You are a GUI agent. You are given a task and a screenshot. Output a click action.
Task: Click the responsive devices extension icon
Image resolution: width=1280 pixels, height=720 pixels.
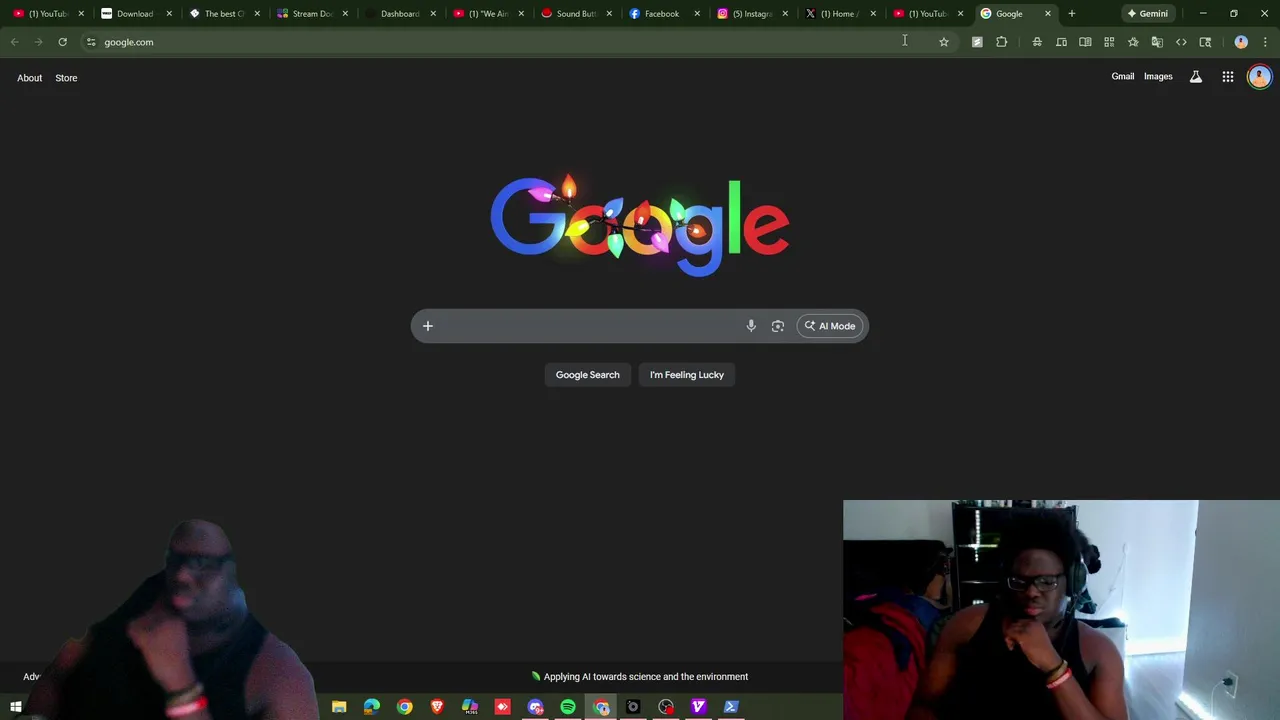[1061, 42]
